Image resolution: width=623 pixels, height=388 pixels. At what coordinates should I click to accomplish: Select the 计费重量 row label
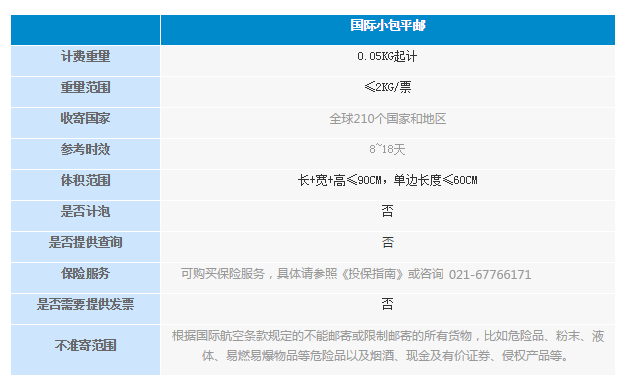(85, 56)
